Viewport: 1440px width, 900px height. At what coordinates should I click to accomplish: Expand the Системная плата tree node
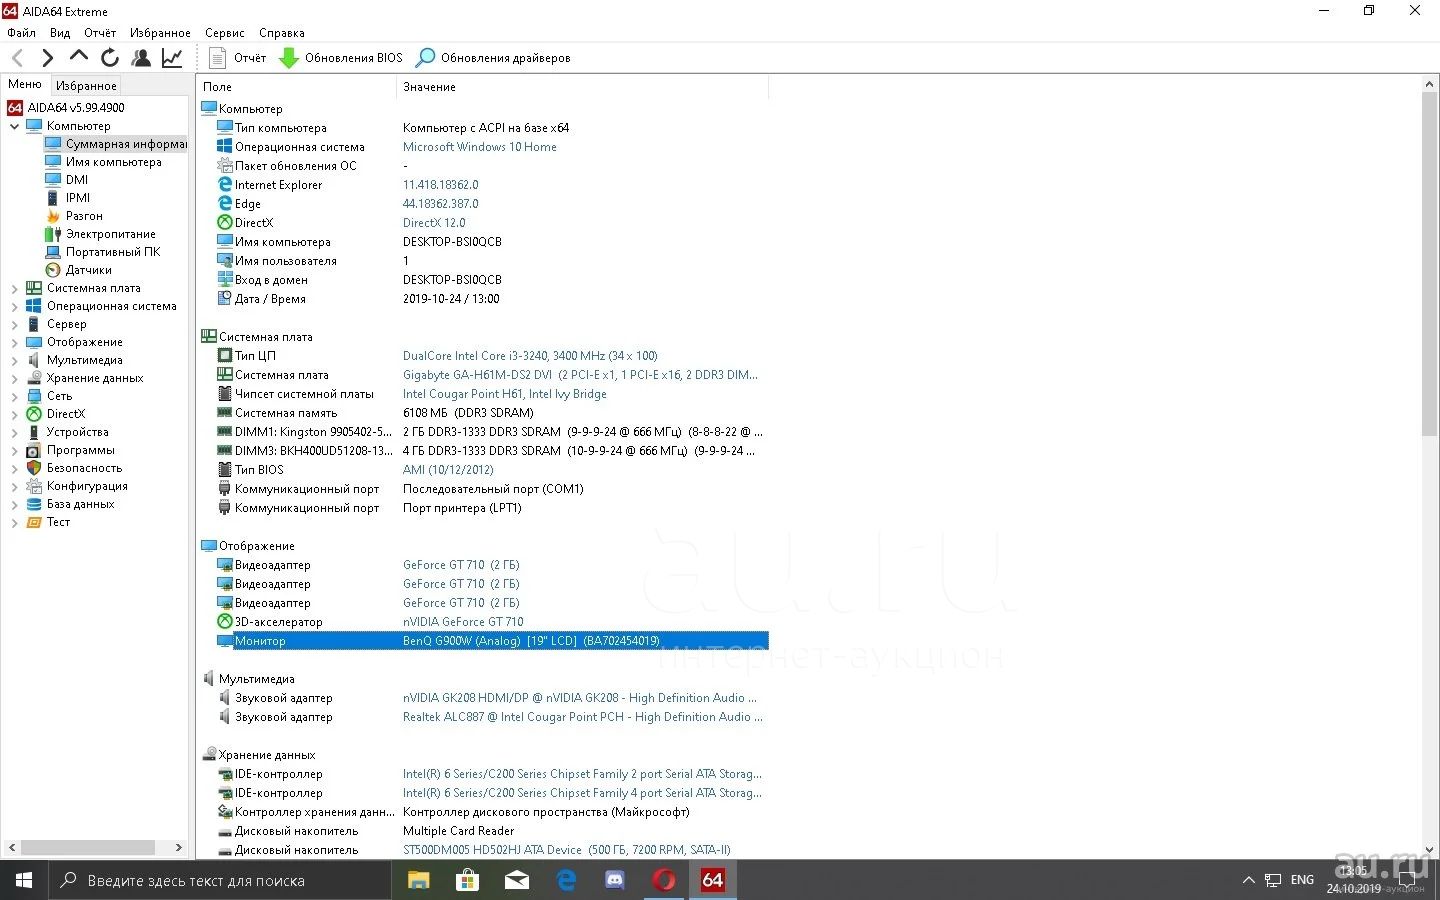pyautogui.click(x=14, y=288)
